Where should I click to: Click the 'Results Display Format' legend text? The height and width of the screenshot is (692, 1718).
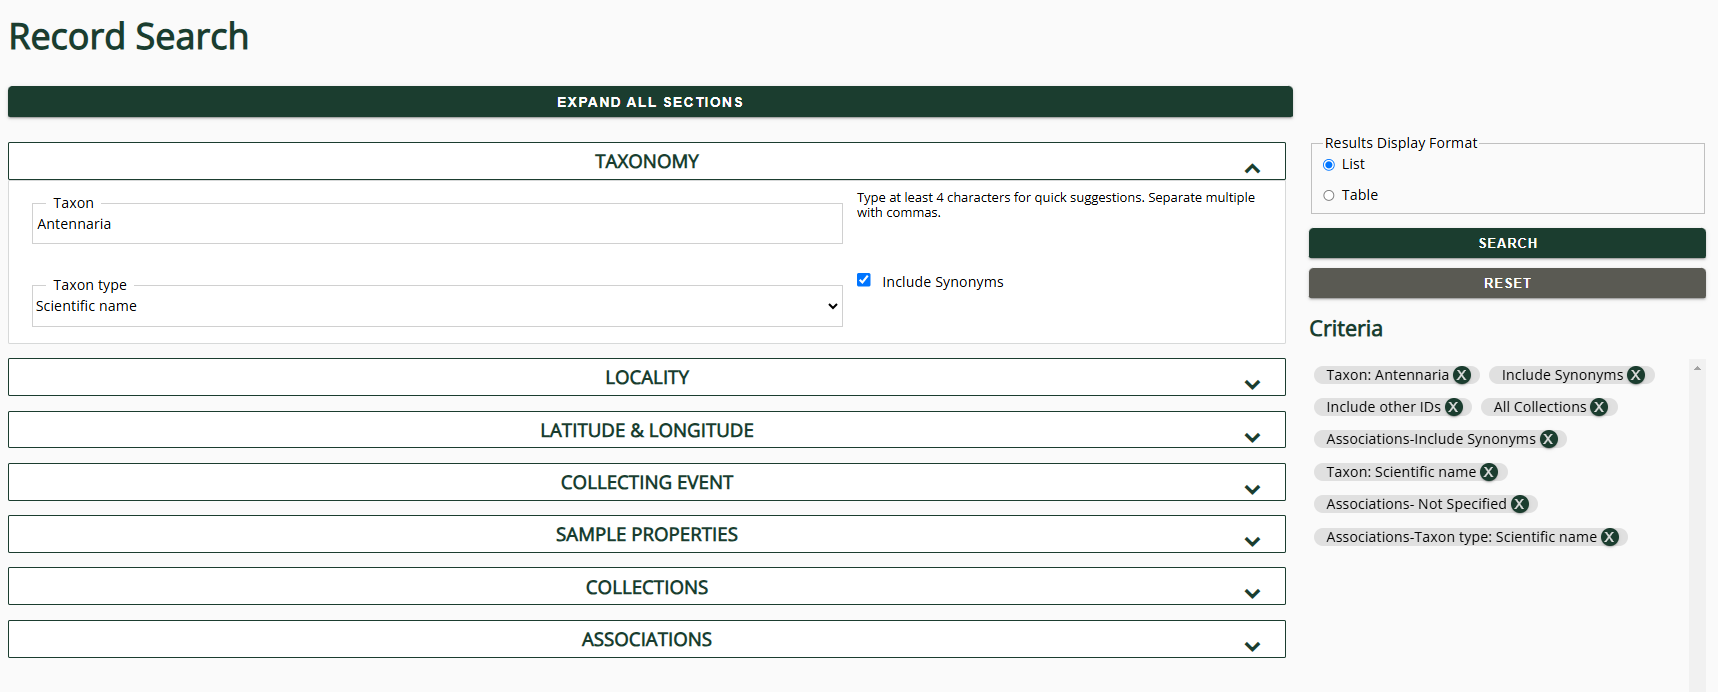point(1401,143)
